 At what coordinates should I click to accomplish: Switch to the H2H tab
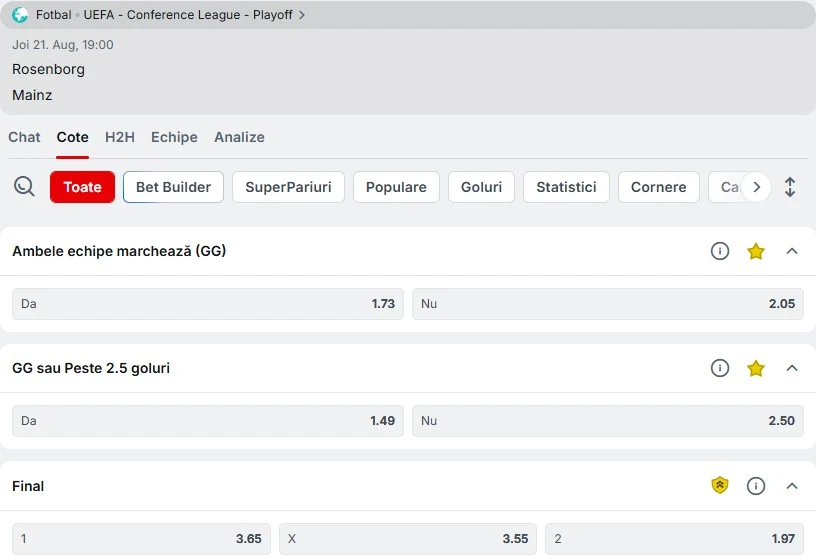(120, 137)
